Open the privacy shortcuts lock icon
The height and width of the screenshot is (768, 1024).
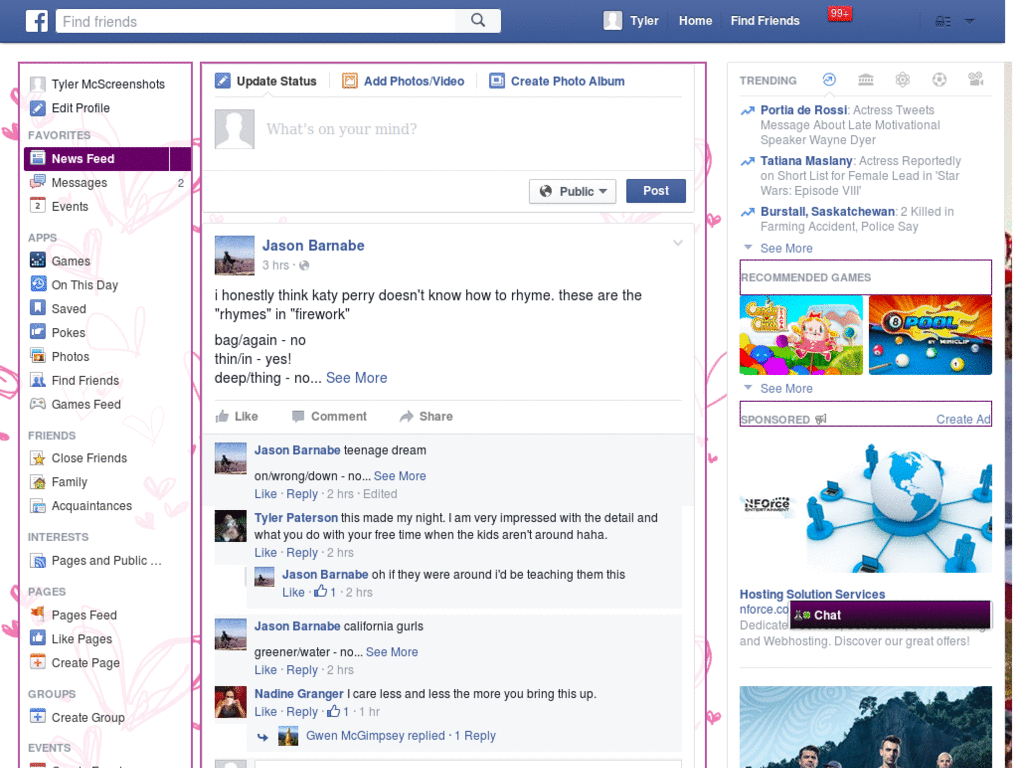[x=942, y=22]
